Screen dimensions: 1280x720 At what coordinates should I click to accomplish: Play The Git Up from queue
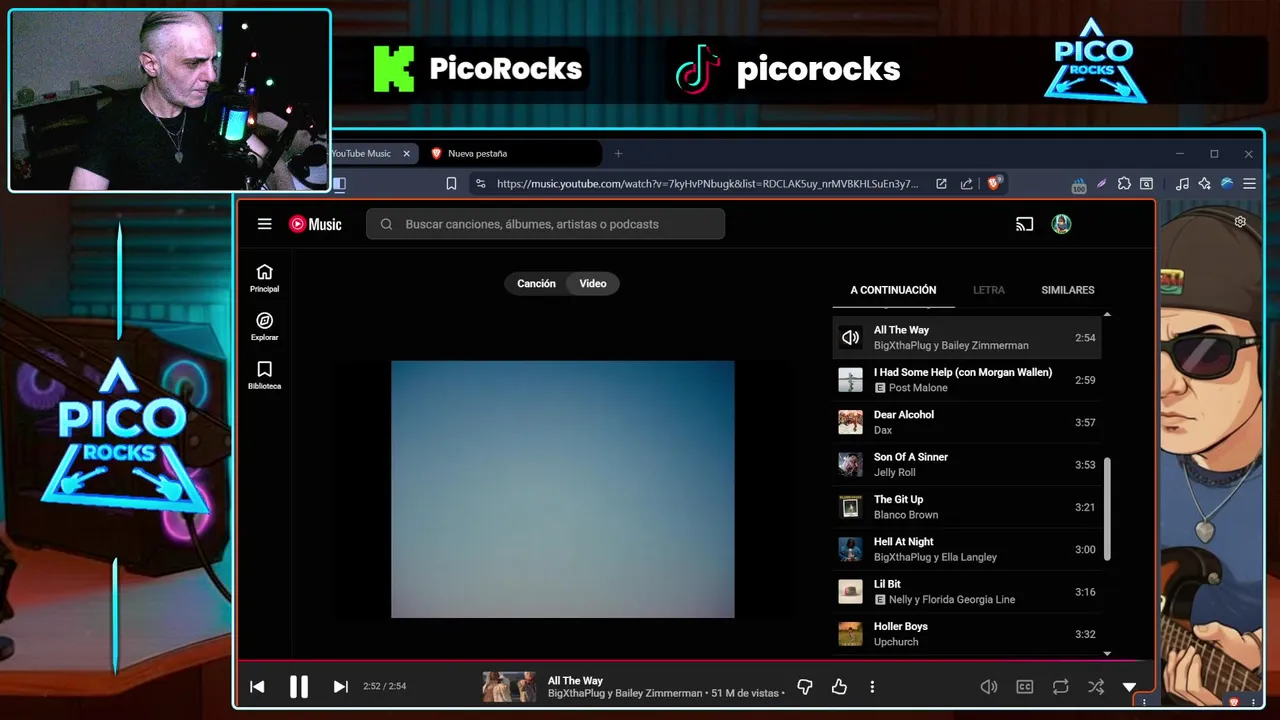click(966, 507)
